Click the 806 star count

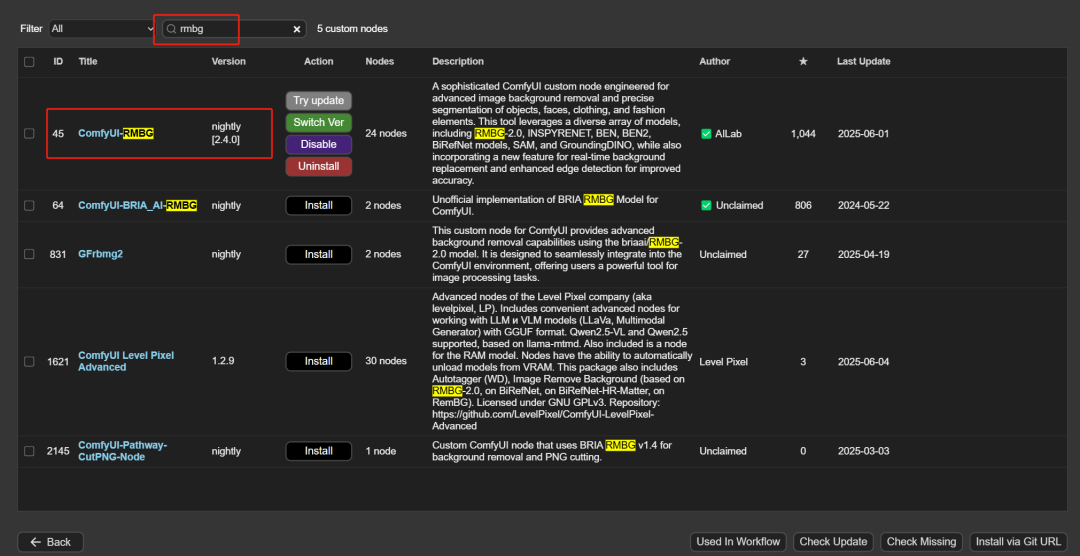tap(803, 205)
